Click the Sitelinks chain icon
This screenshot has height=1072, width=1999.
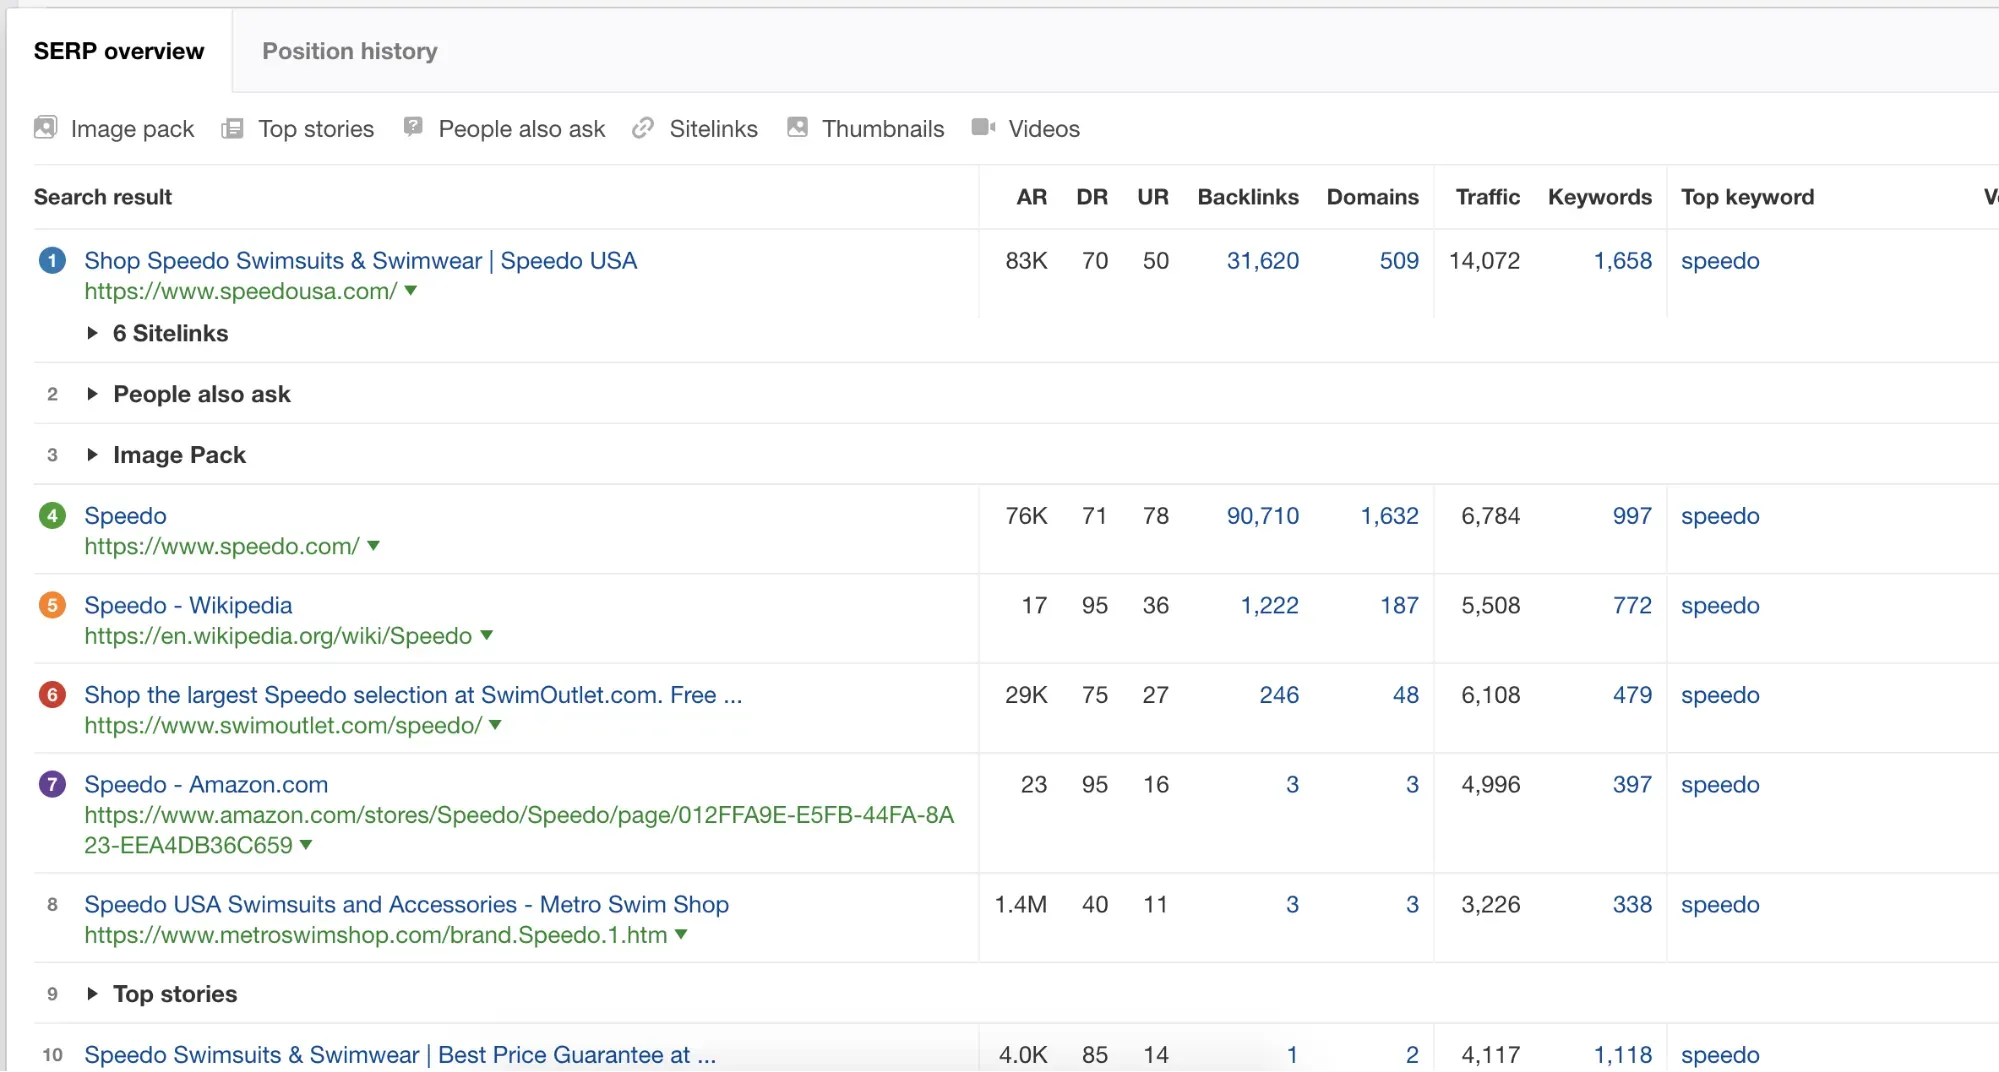pyautogui.click(x=643, y=128)
